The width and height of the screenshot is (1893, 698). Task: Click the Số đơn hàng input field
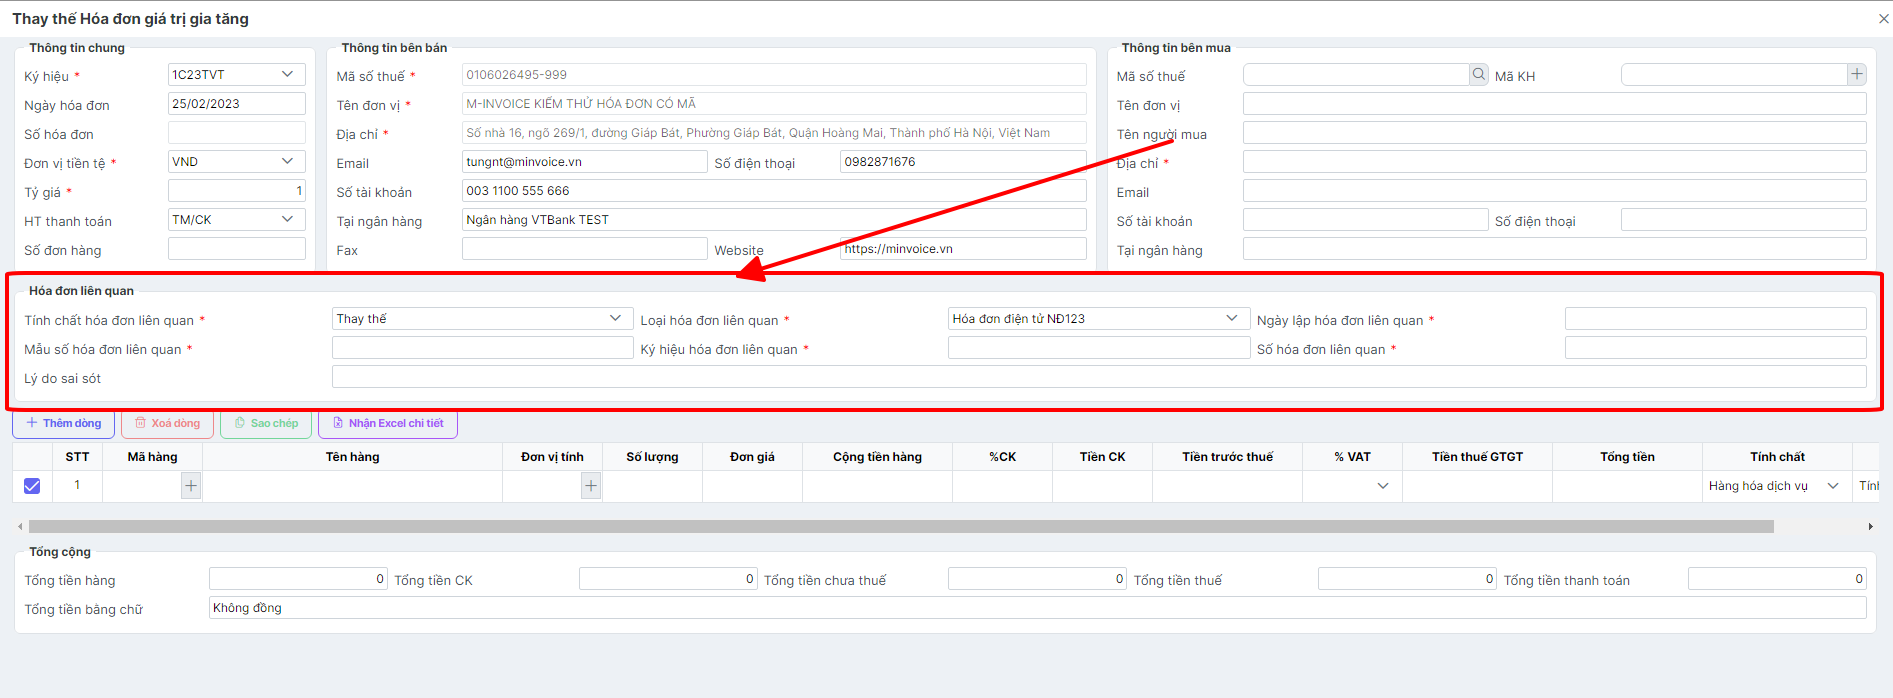237,249
